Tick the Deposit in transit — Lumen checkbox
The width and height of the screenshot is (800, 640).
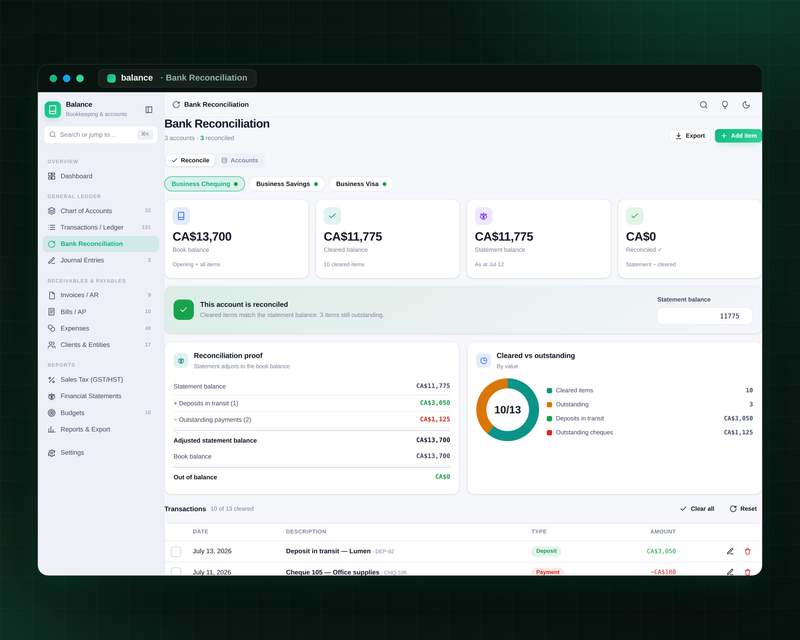[176, 552]
